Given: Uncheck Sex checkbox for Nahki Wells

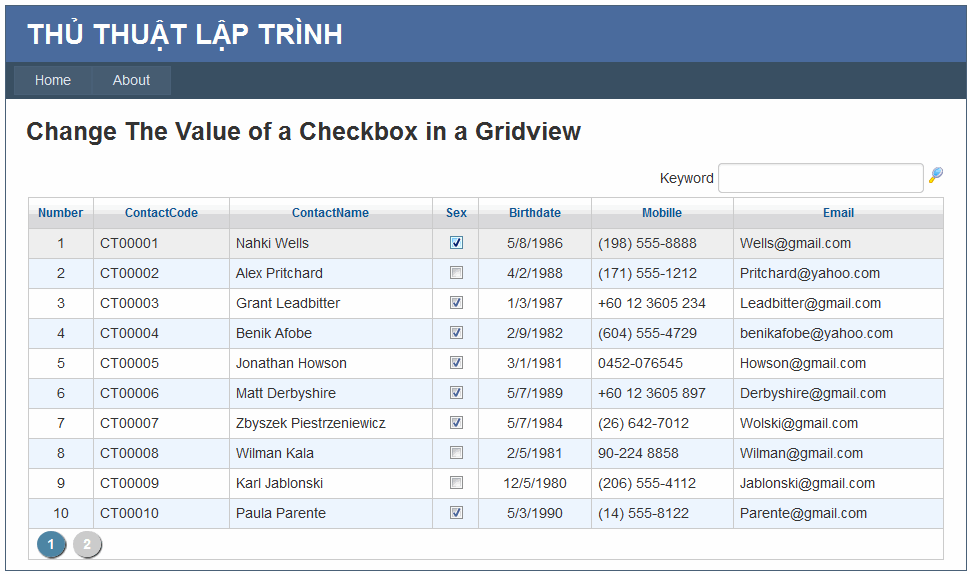Looking at the screenshot, I should click(x=457, y=243).
